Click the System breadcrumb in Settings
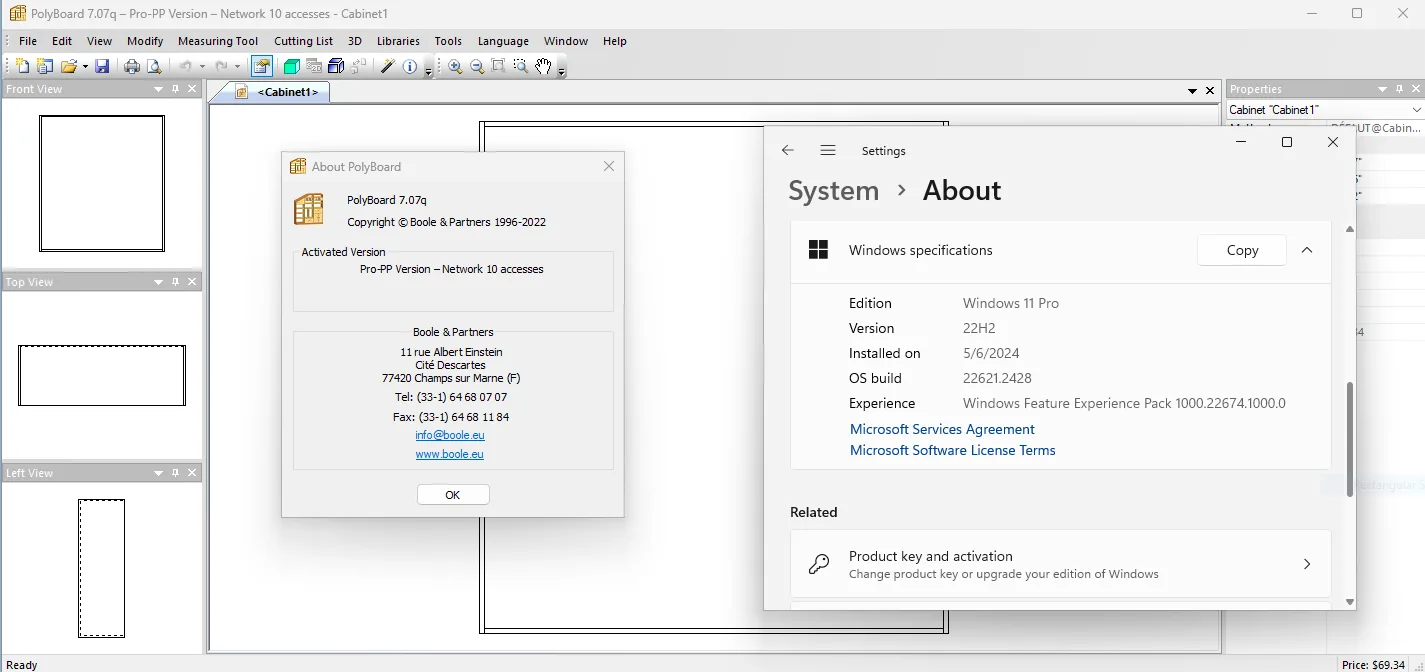This screenshot has height=672, width=1425. 834,190
